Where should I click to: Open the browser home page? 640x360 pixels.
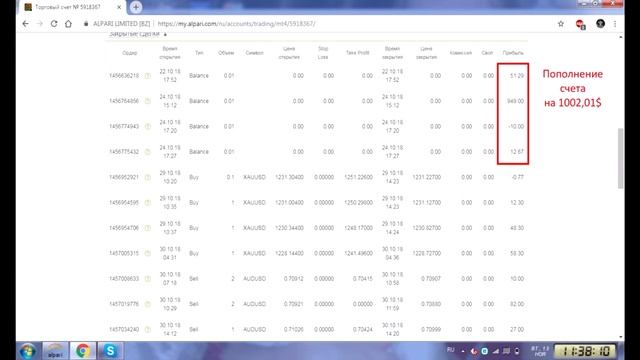pyautogui.click(x=68, y=24)
